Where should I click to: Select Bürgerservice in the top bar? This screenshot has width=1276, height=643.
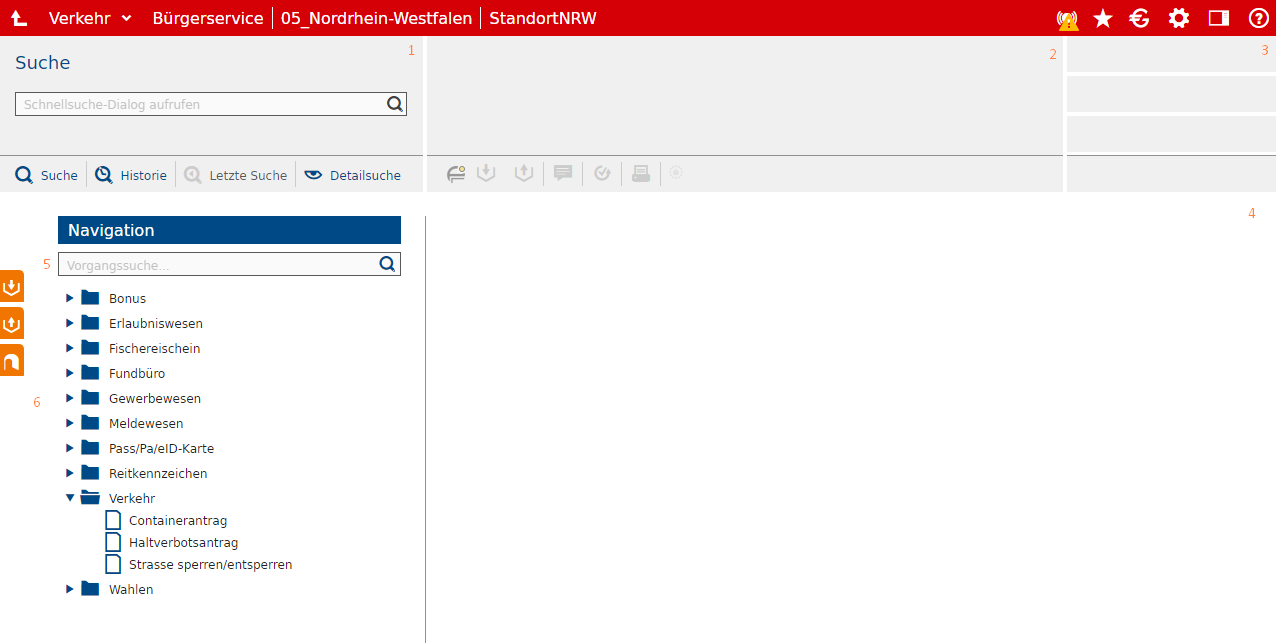coord(208,18)
